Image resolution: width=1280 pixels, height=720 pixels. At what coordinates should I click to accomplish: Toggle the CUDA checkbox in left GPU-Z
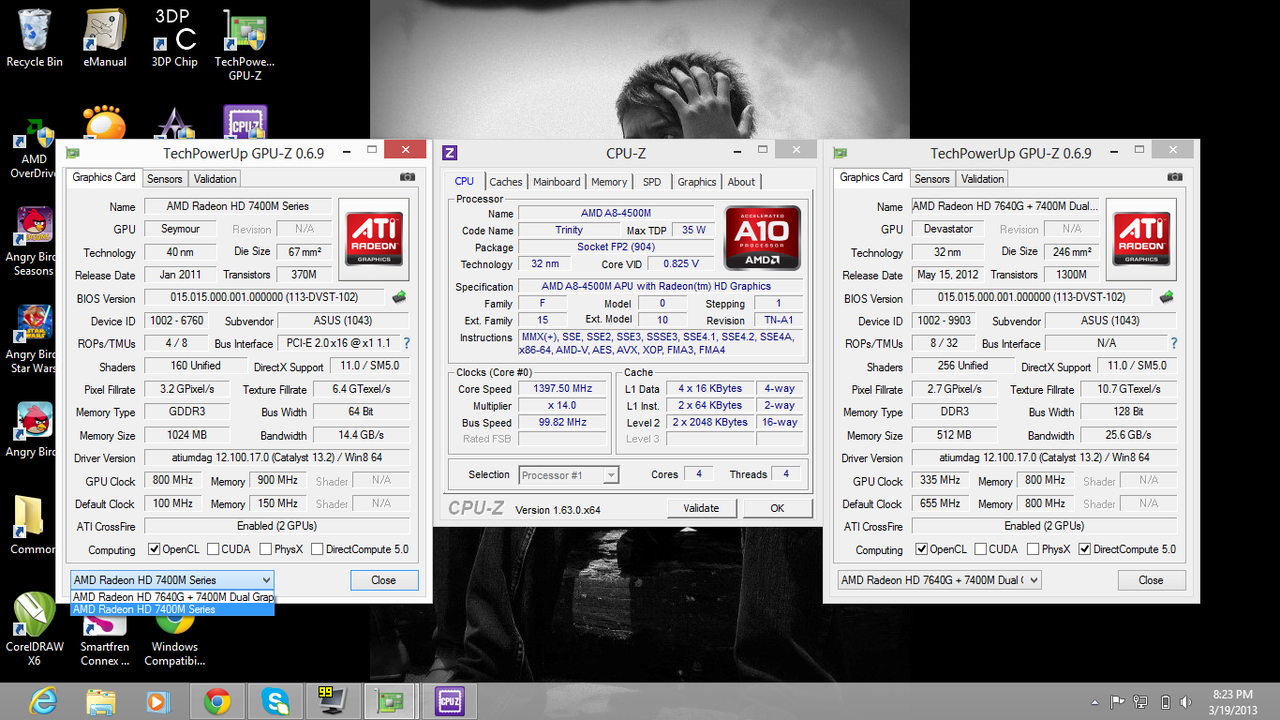(213, 549)
